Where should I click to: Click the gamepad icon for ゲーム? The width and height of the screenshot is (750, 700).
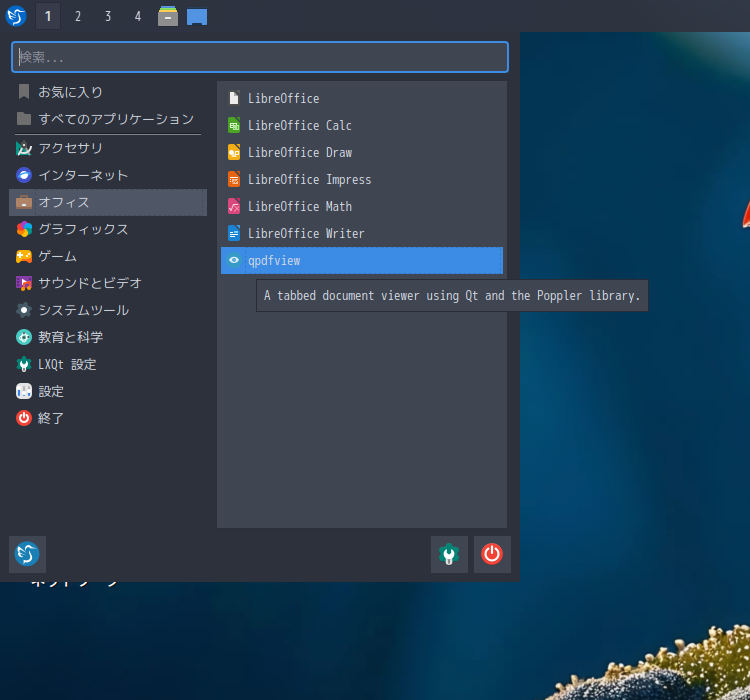pos(24,256)
